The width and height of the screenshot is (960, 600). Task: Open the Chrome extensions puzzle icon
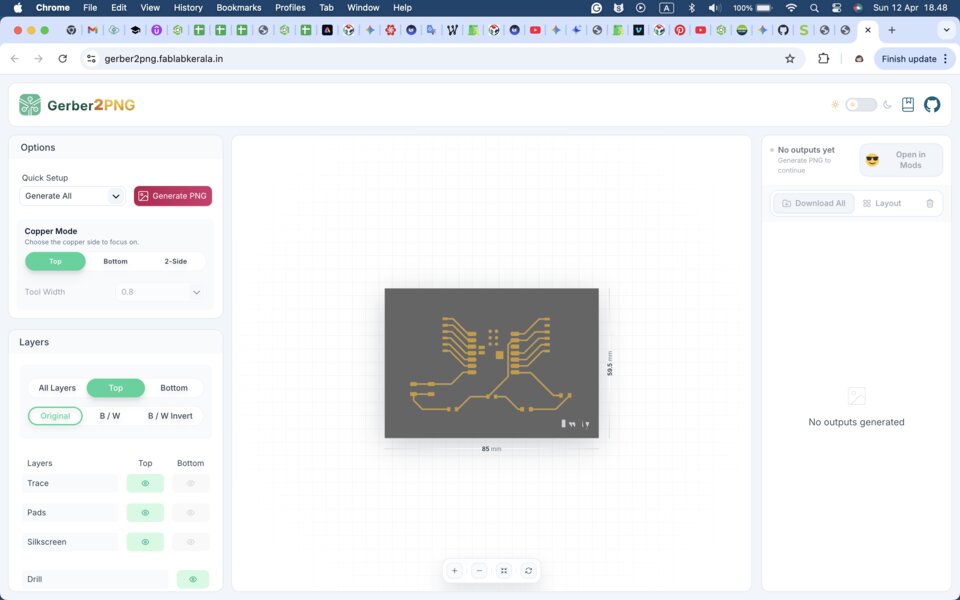(823, 59)
